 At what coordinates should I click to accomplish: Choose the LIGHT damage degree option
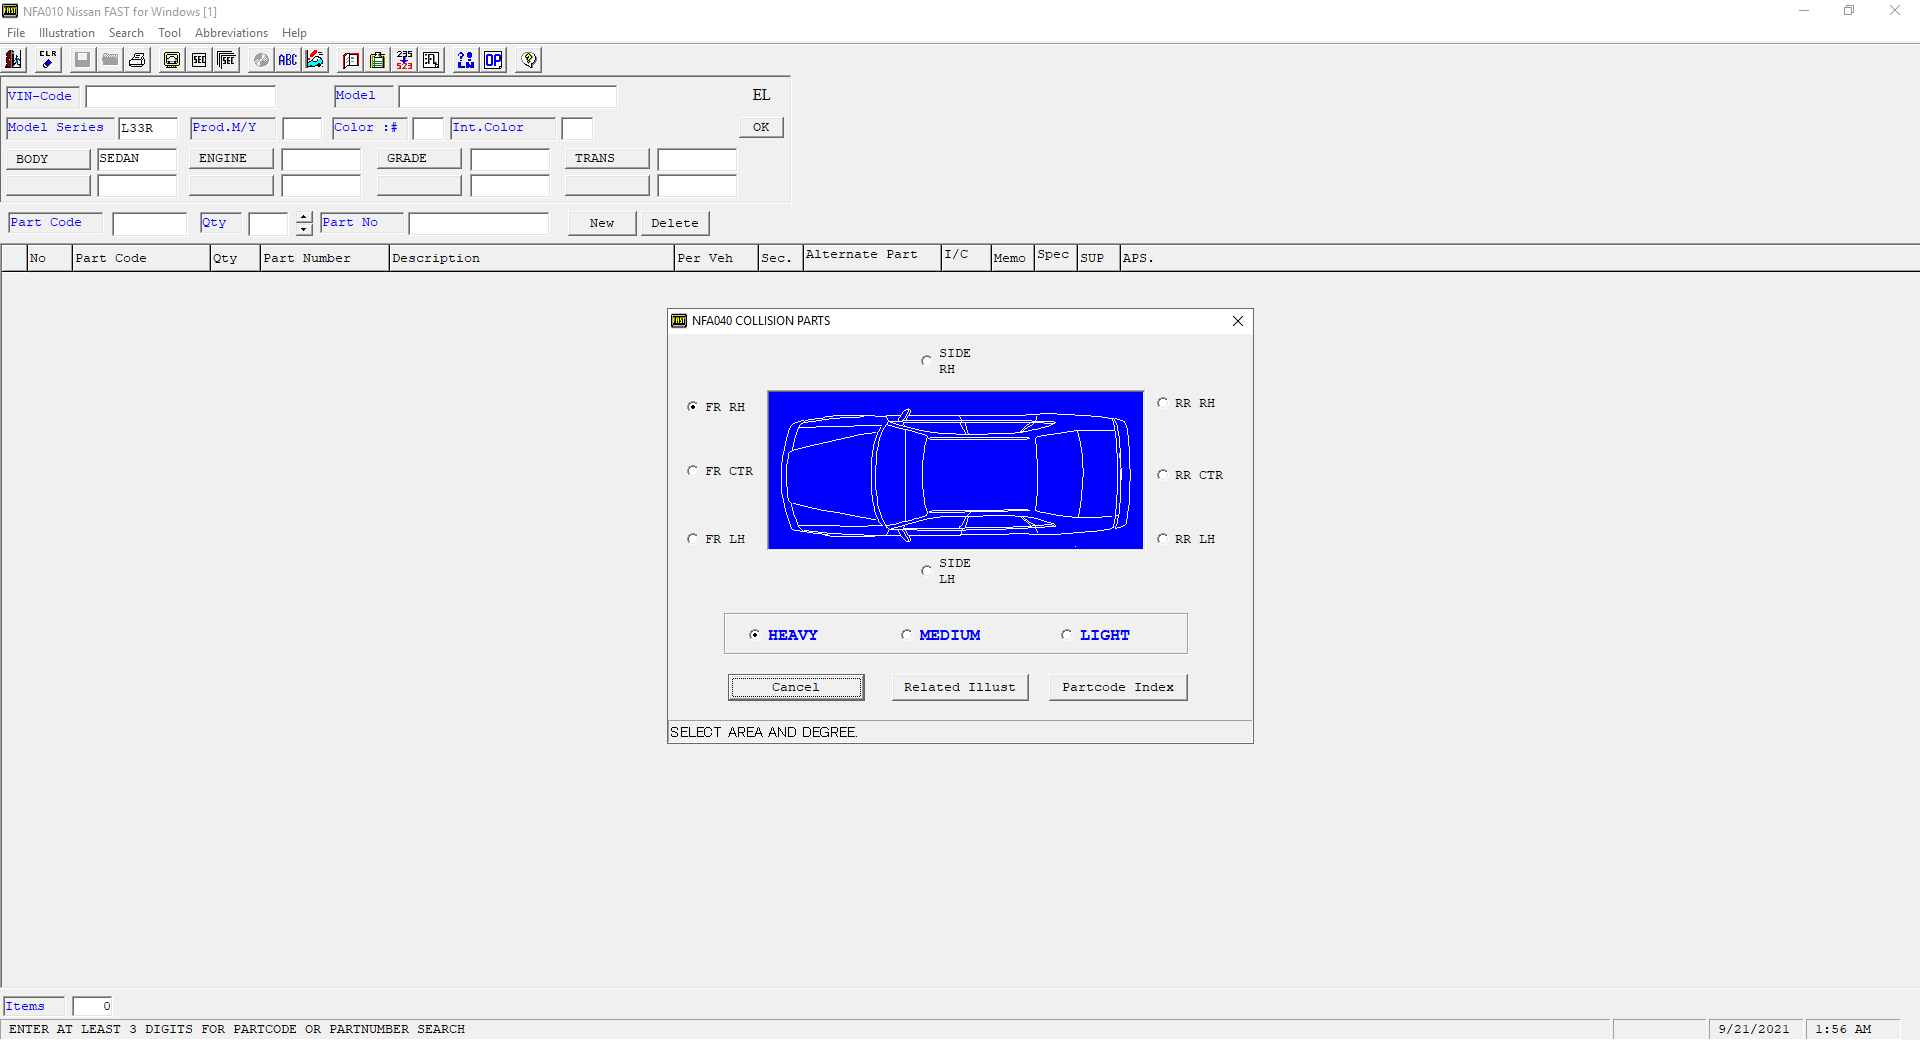[x=1066, y=635]
